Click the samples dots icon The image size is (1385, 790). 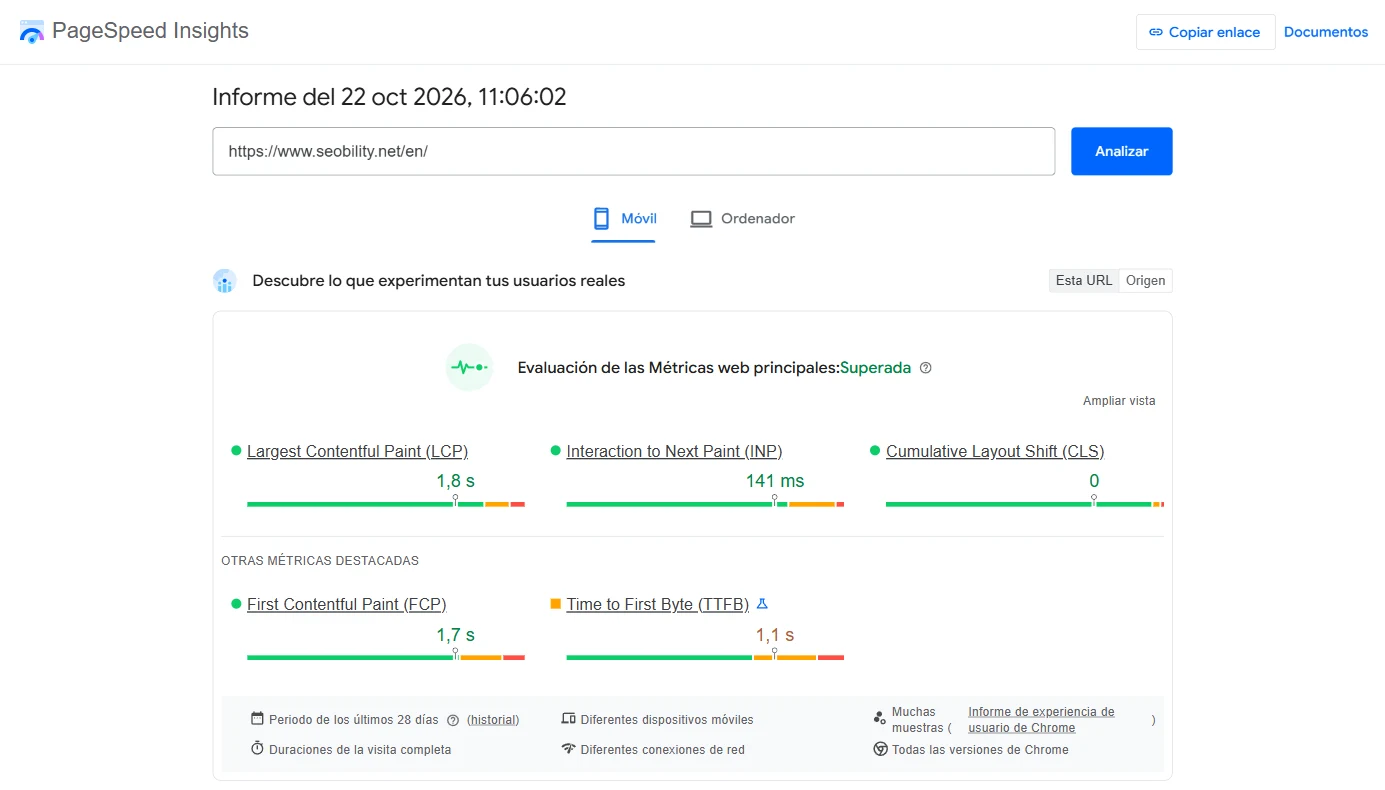point(880,718)
